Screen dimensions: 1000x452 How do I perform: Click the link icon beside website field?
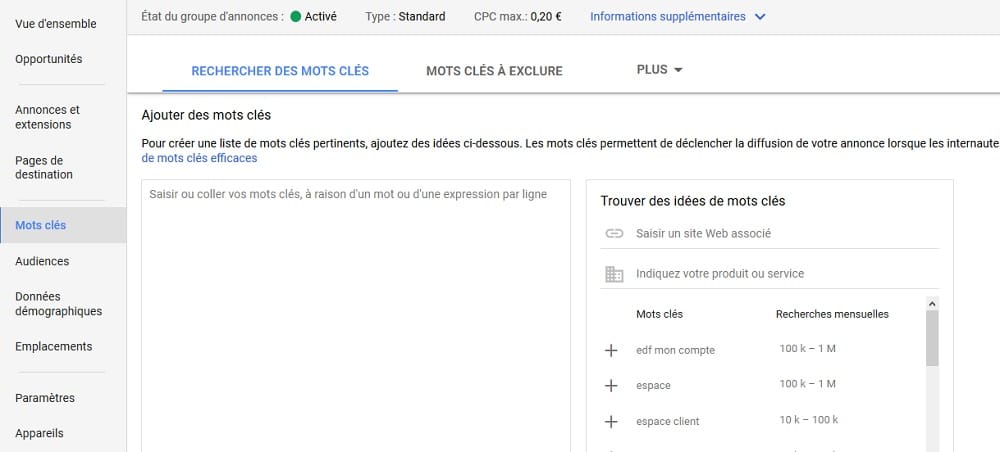coord(614,233)
